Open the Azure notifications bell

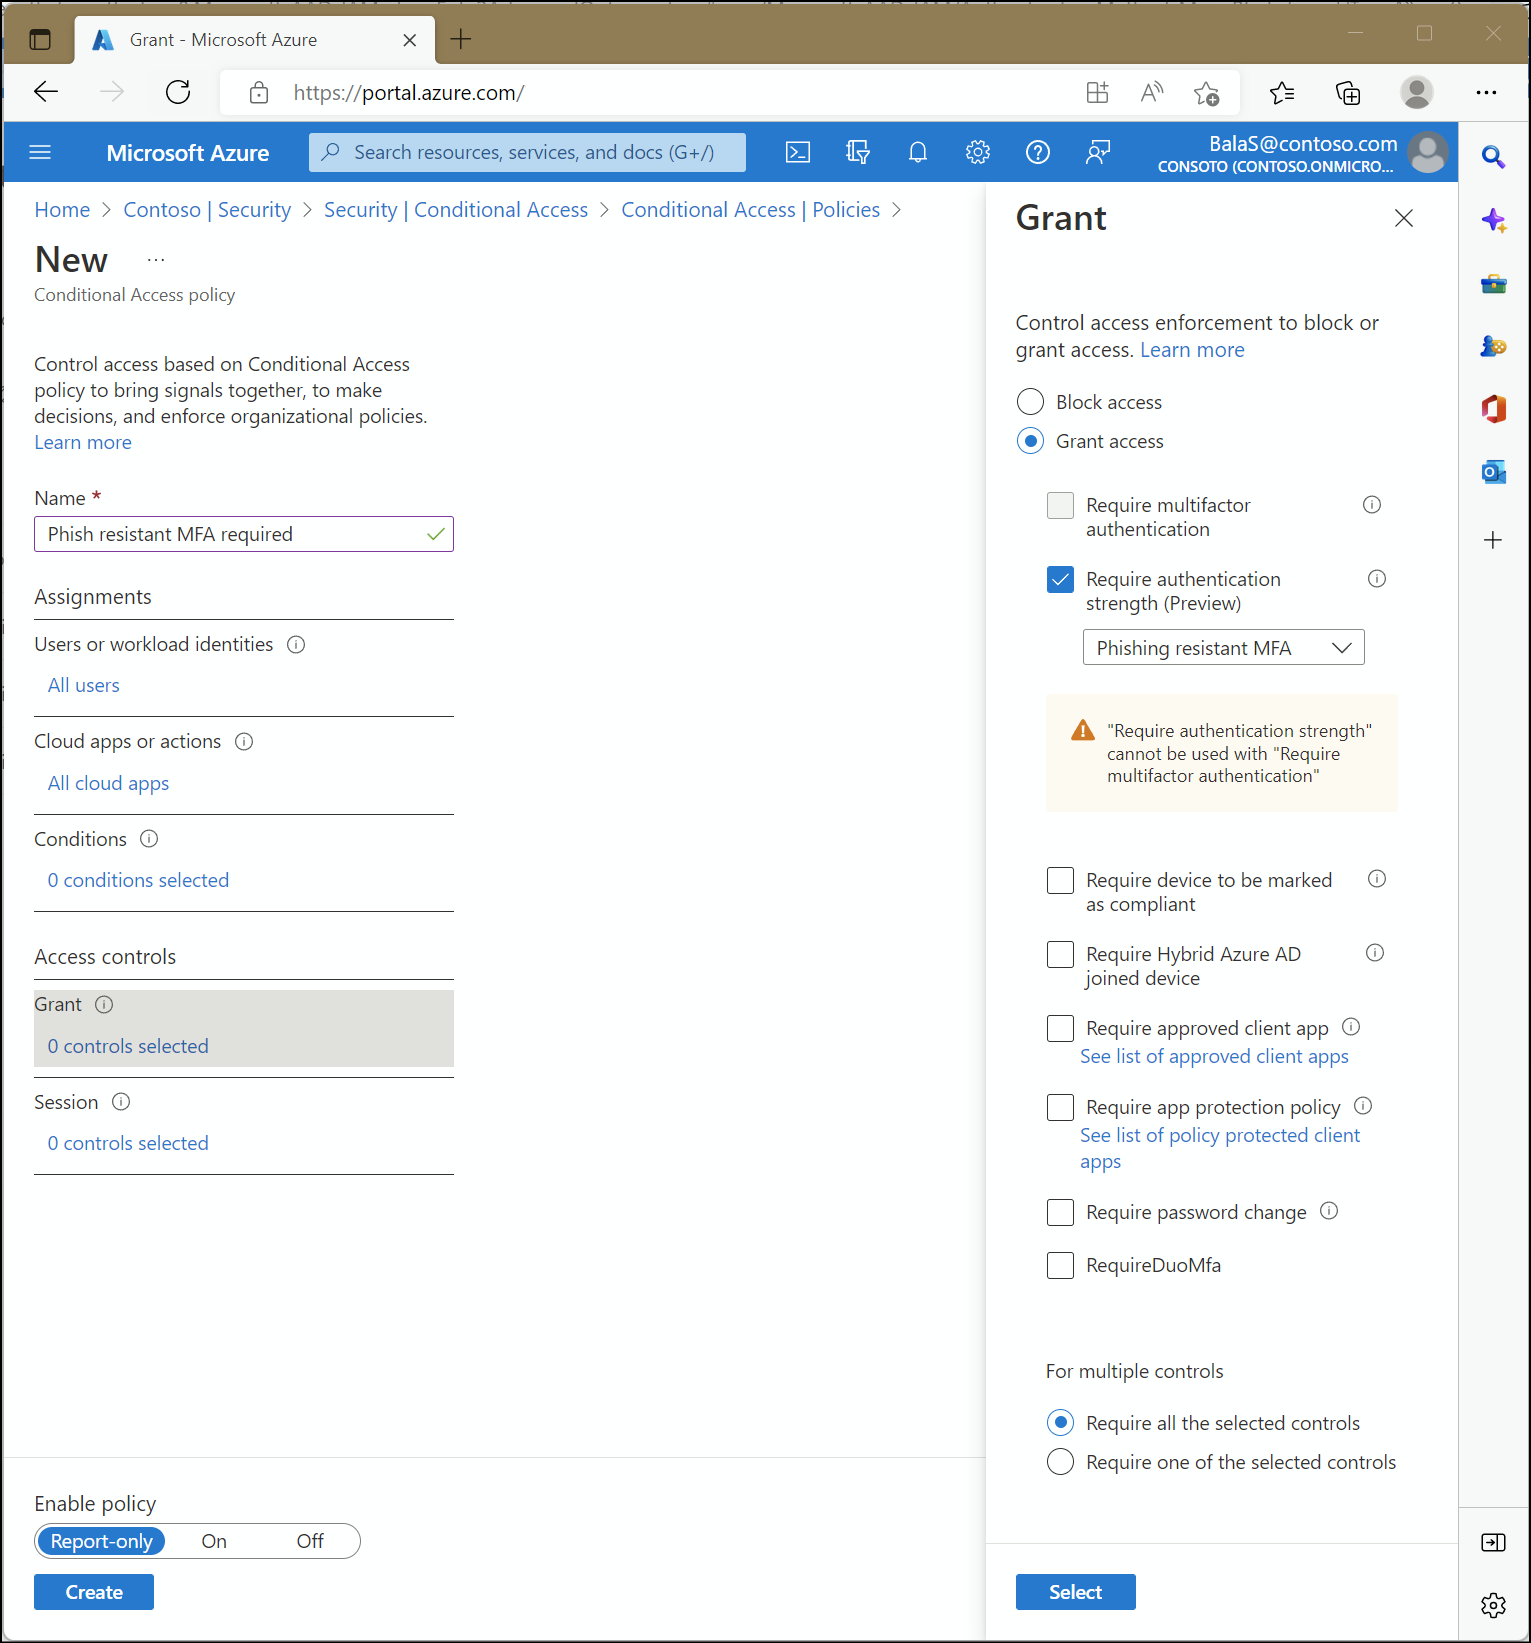click(x=917, y=152)
